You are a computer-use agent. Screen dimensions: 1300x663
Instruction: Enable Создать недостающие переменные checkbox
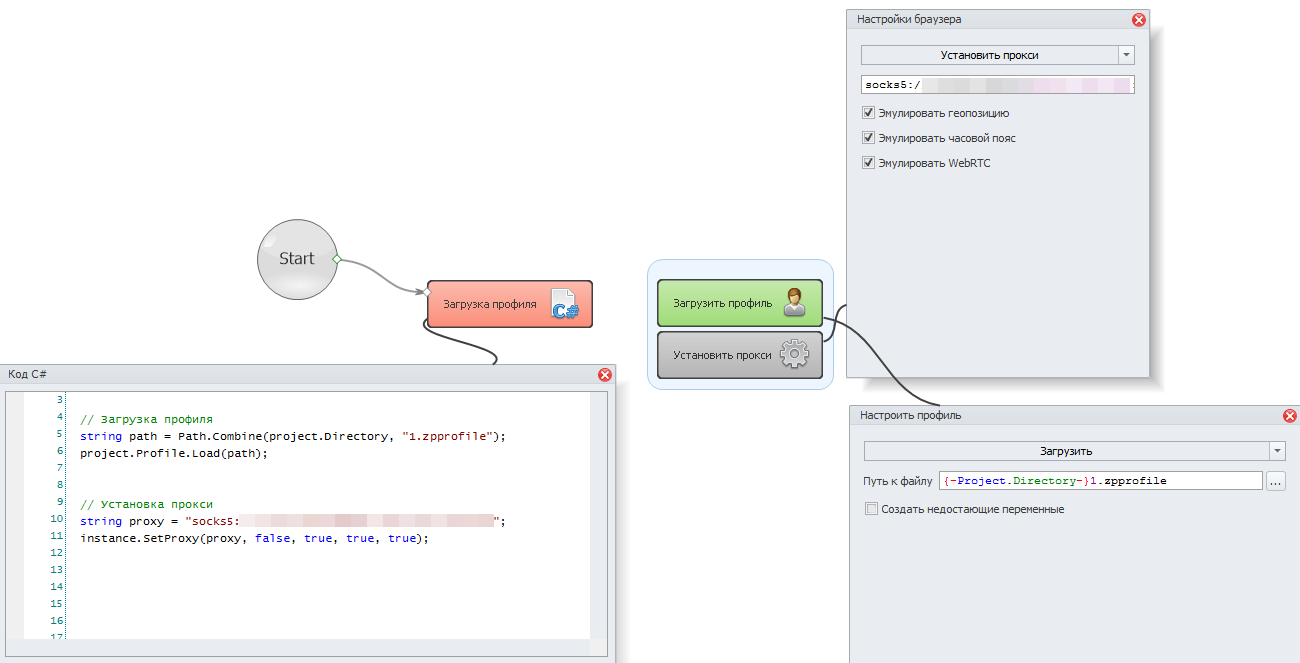[x=872, y=509]
